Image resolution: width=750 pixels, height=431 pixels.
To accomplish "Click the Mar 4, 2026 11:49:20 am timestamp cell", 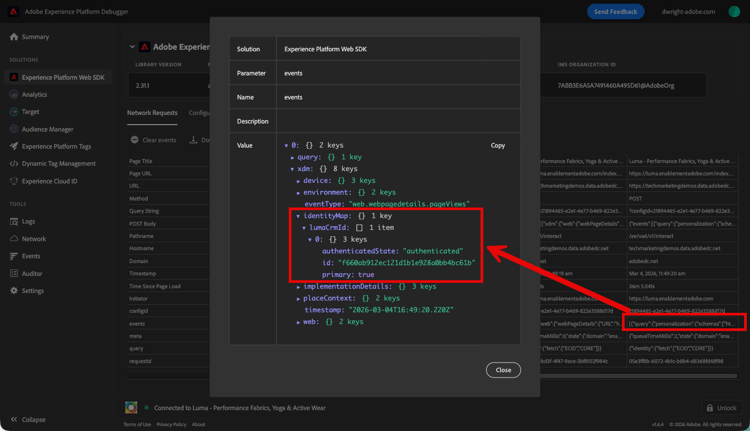I will tap(657, 274).
